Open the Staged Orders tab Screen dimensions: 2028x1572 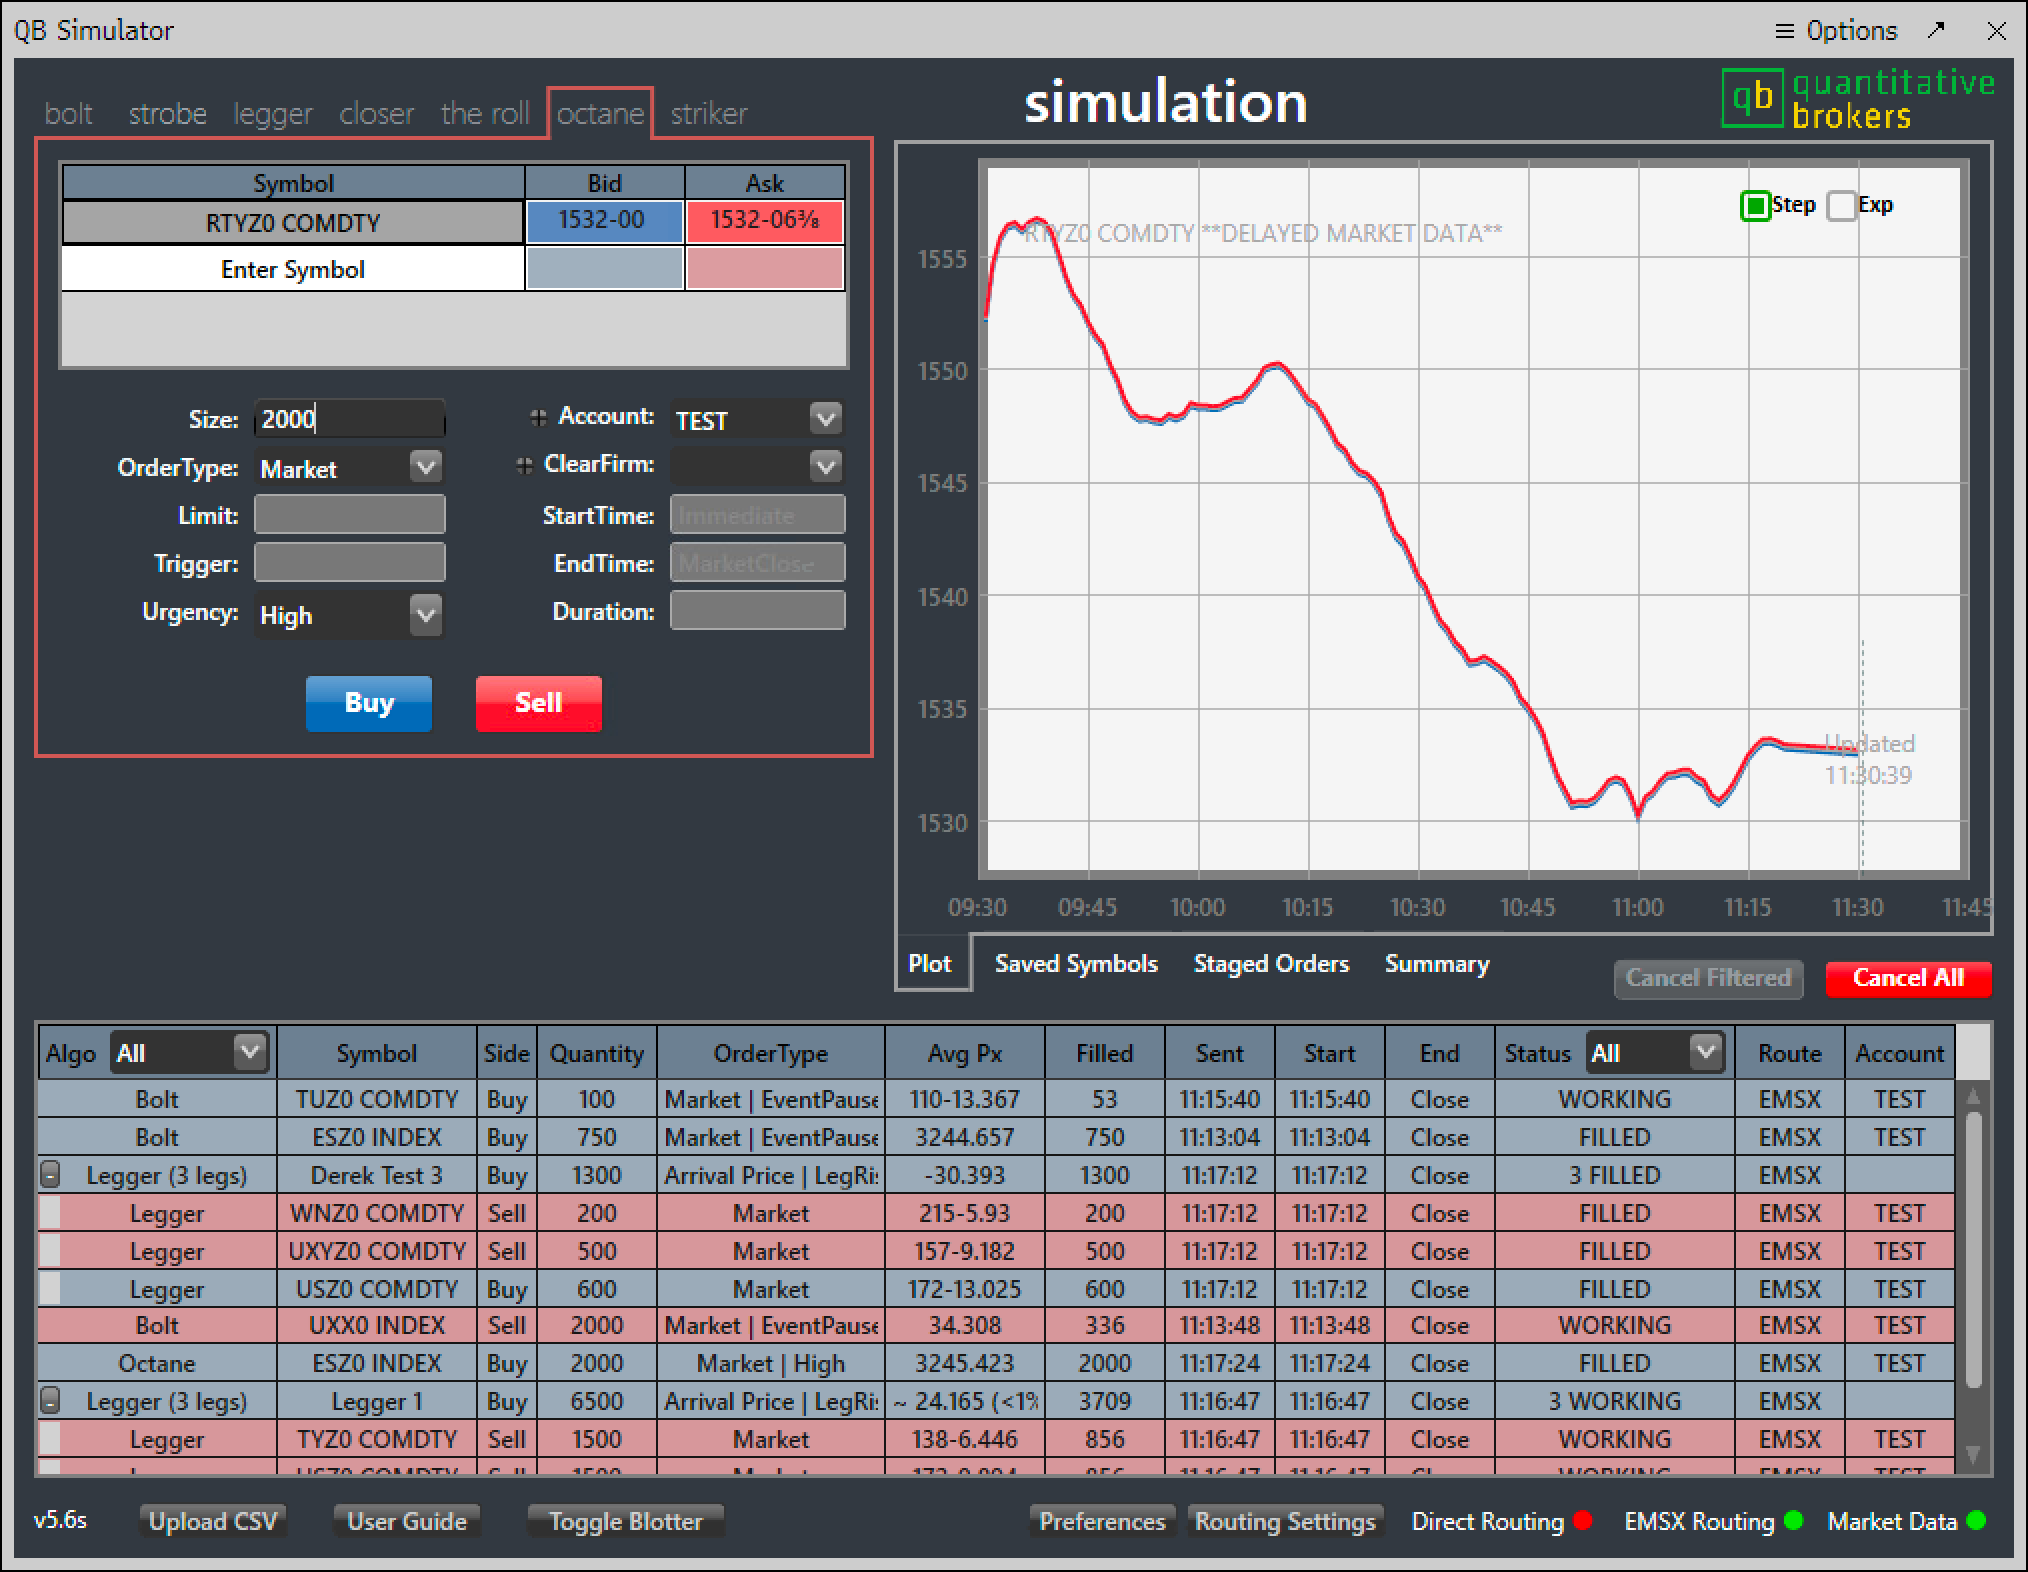pyautogui.click(x=1271, y=964)
